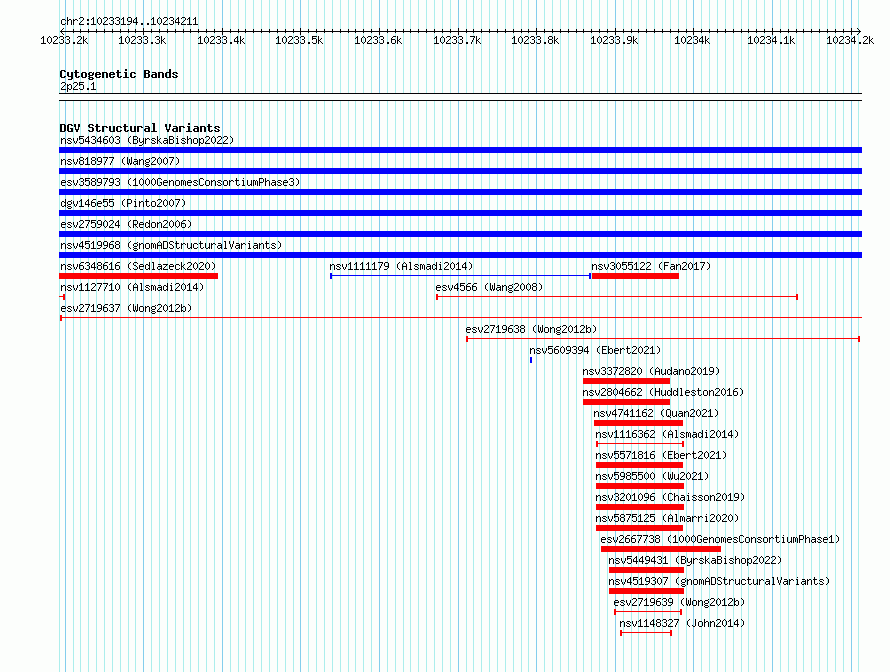The image size is (890, 672).
Task: Open nsv4519968 (gnomADStructuralVariants) entry
Action: (x=171, y=245)
